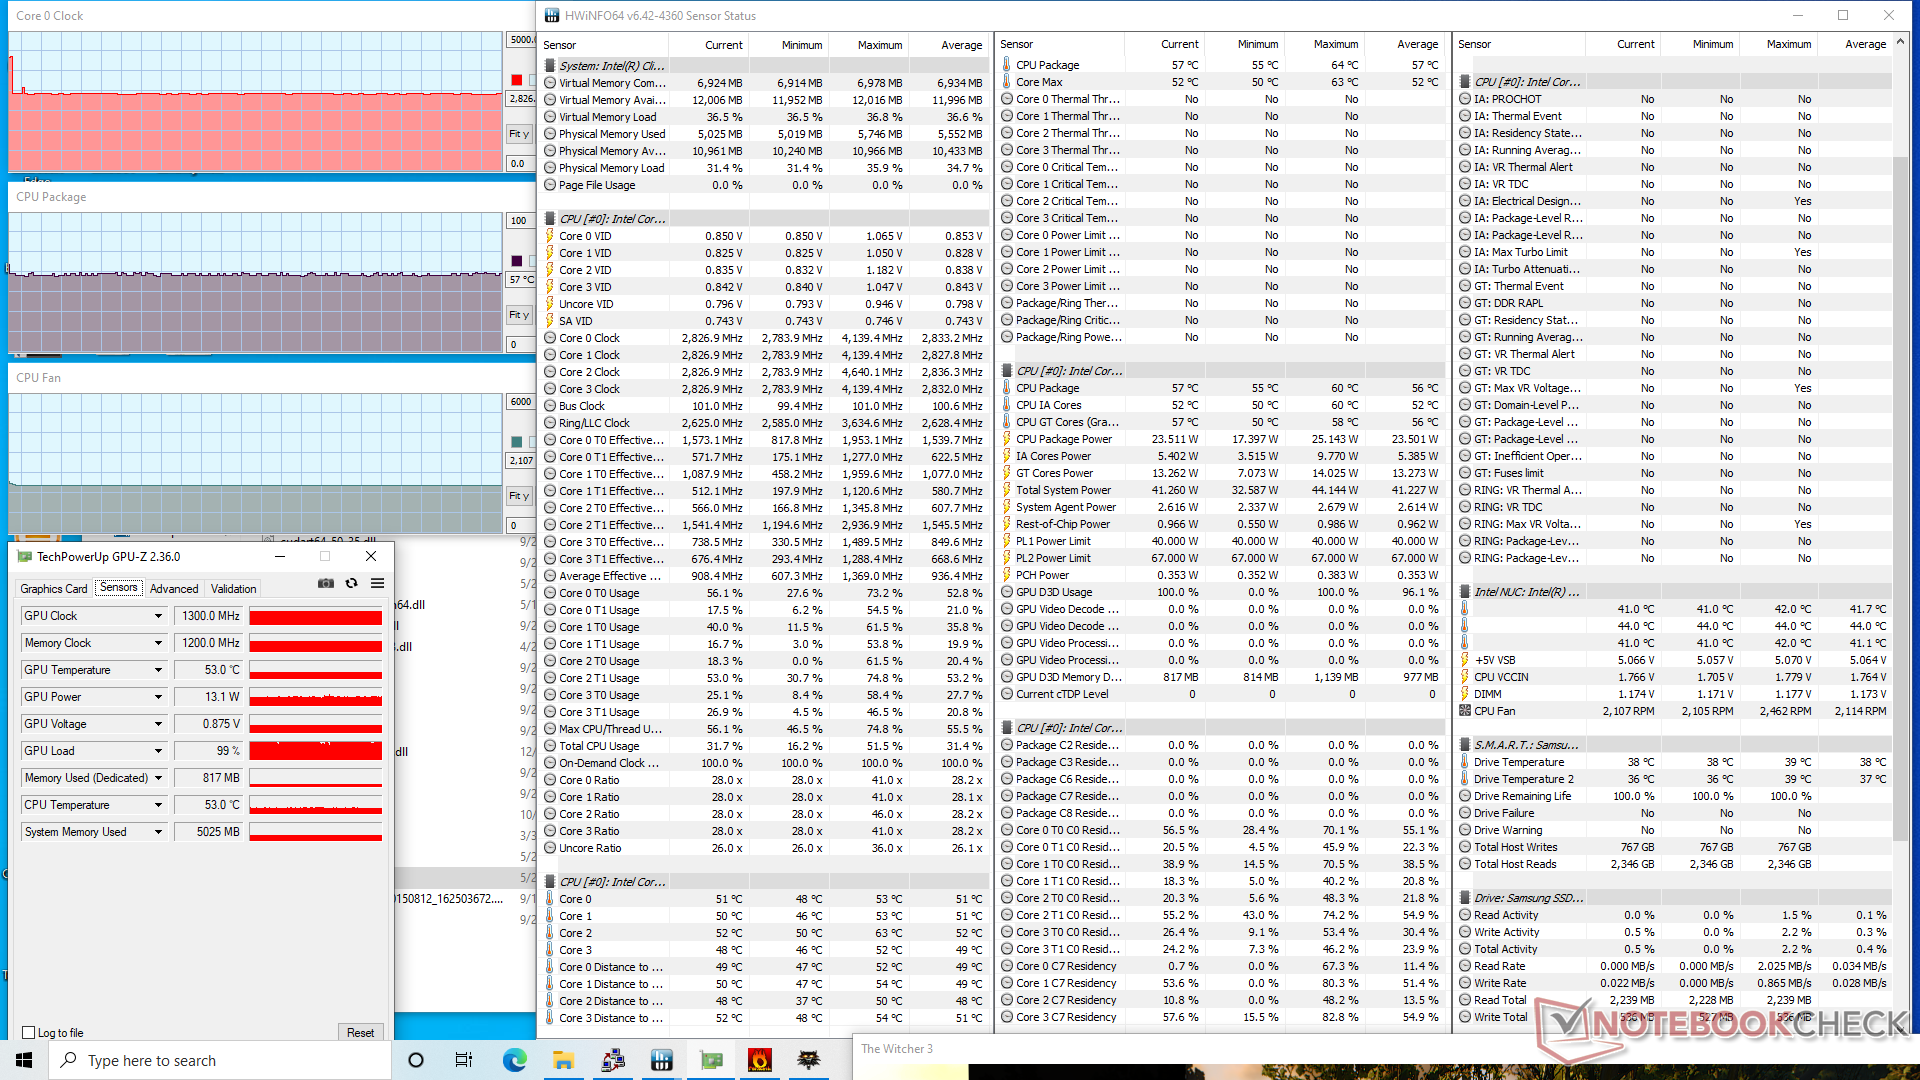Click GPU-Z title bar app icon
1920x1080 pixels.
pyautogui.click(x=25, y=557)
